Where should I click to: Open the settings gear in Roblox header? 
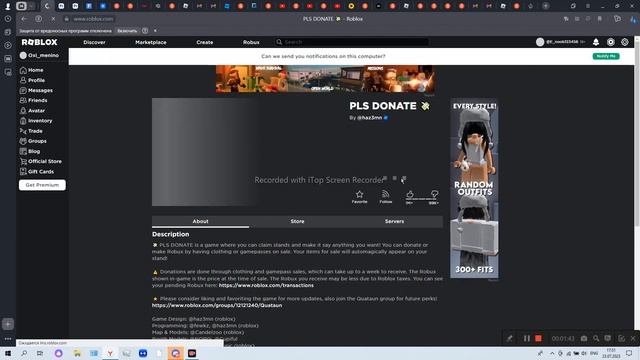625,42
